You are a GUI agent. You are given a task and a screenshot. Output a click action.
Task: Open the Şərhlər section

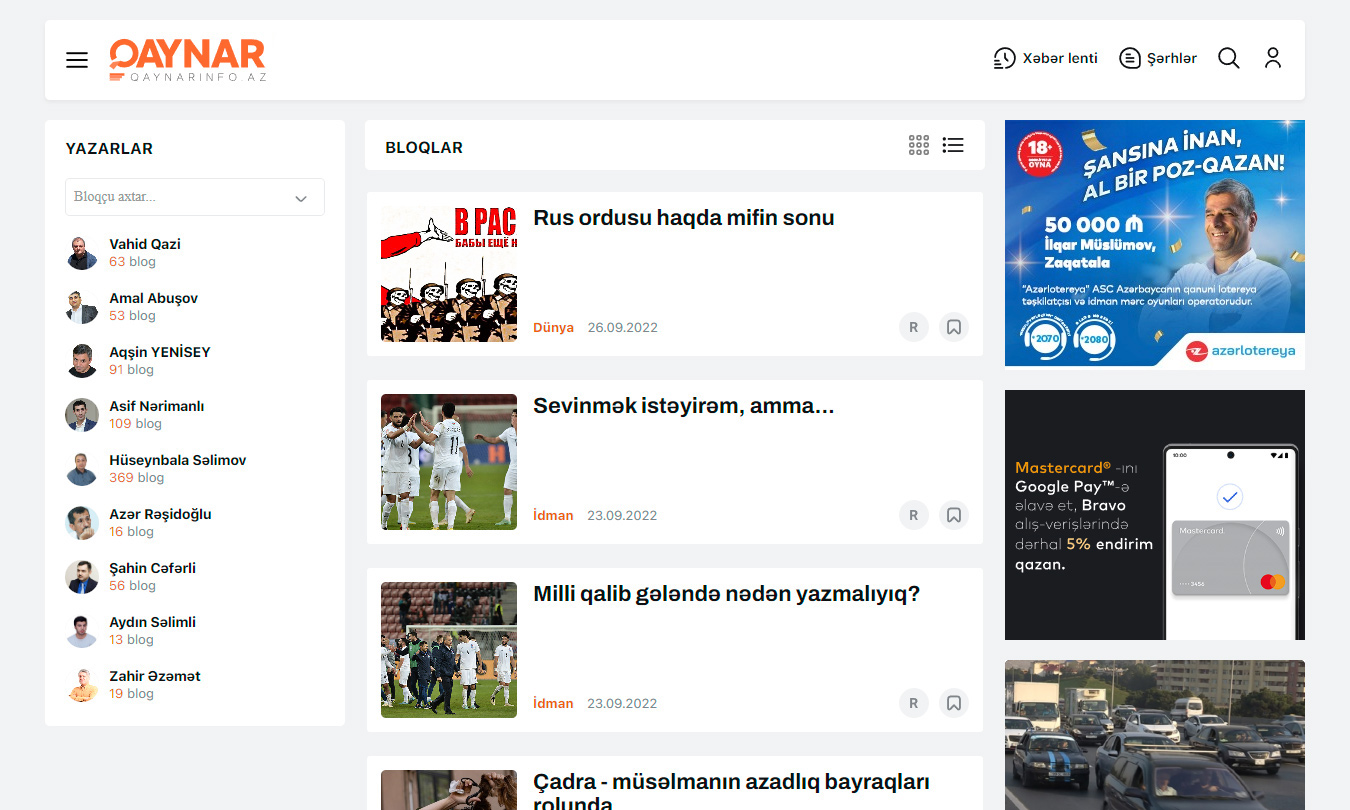point(1157,58)
